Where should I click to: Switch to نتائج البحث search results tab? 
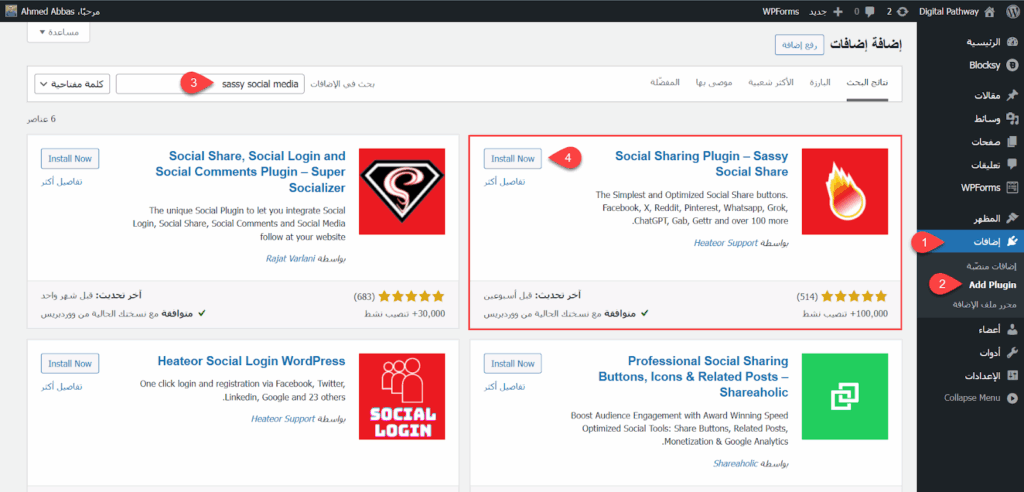867,83
